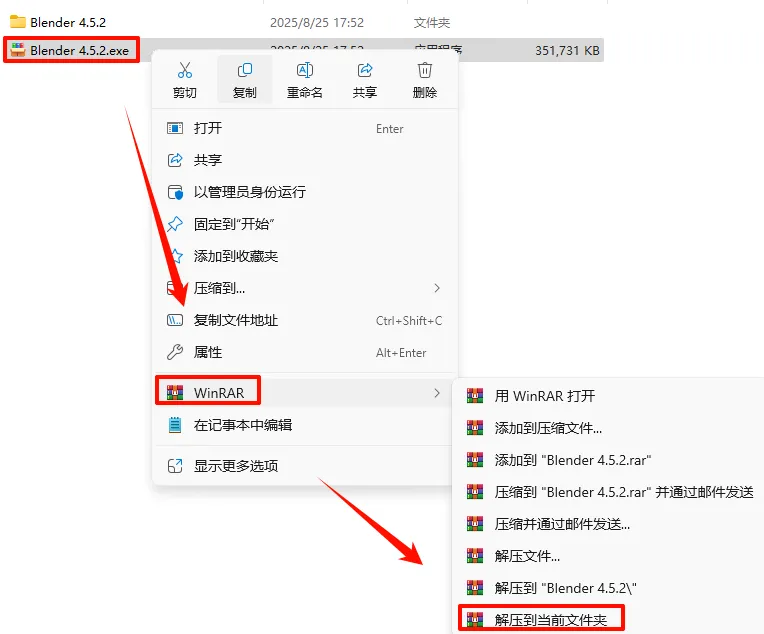This screenshot has height=634, width=764.
Task: Expand the 压缩到... submenu arrow
Action: point(437,288)
